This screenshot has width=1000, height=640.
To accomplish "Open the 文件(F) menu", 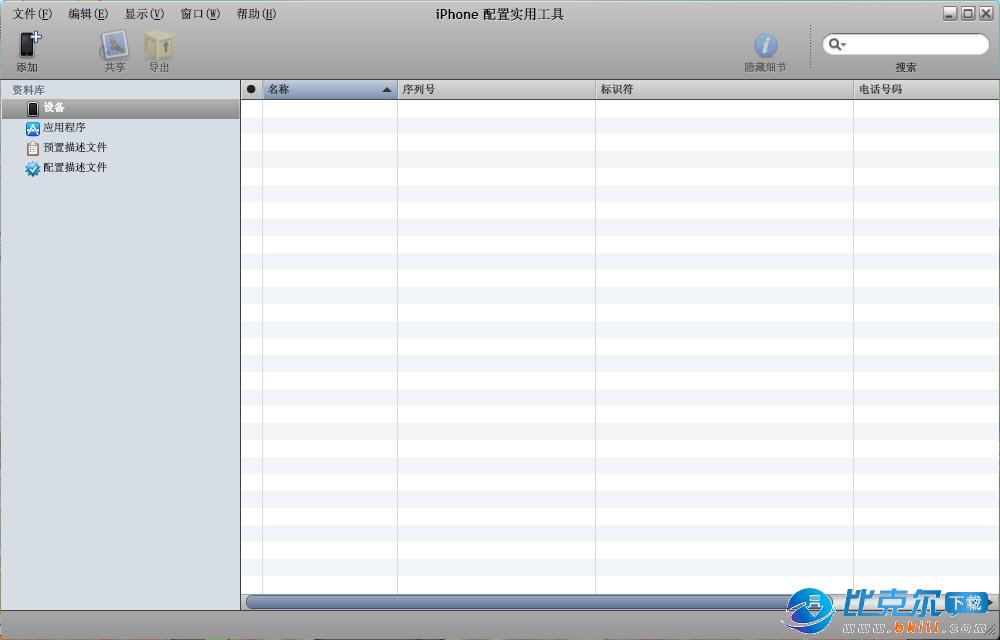I will point(32,14).
